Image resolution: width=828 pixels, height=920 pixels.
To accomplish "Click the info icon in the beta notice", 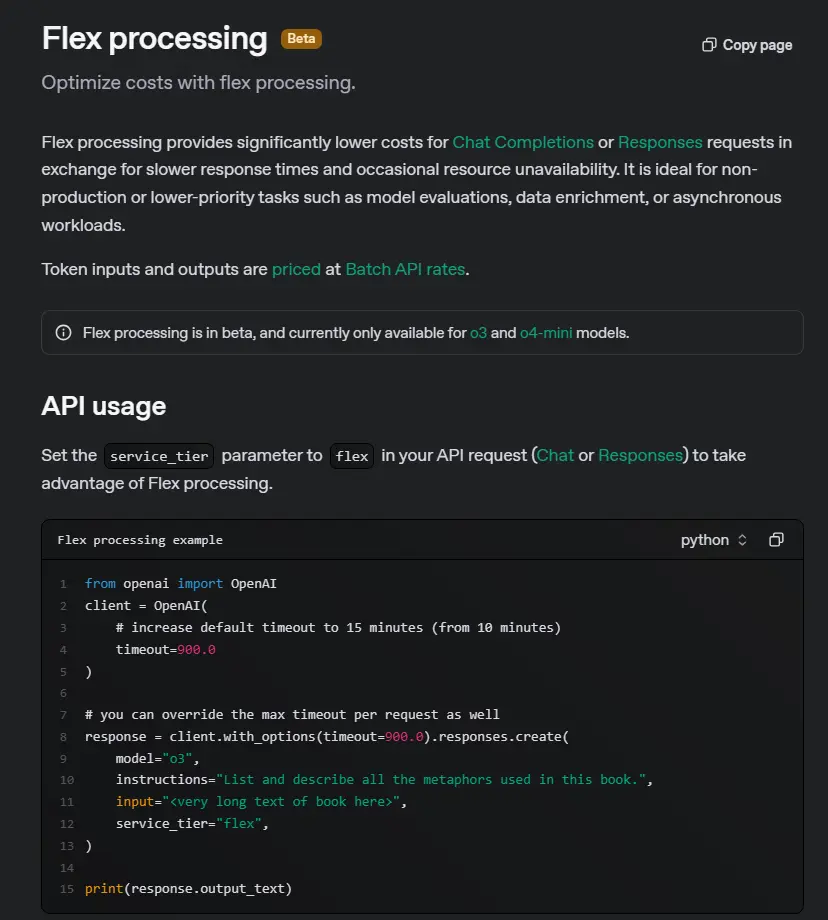I will click(x=63, y=333).
